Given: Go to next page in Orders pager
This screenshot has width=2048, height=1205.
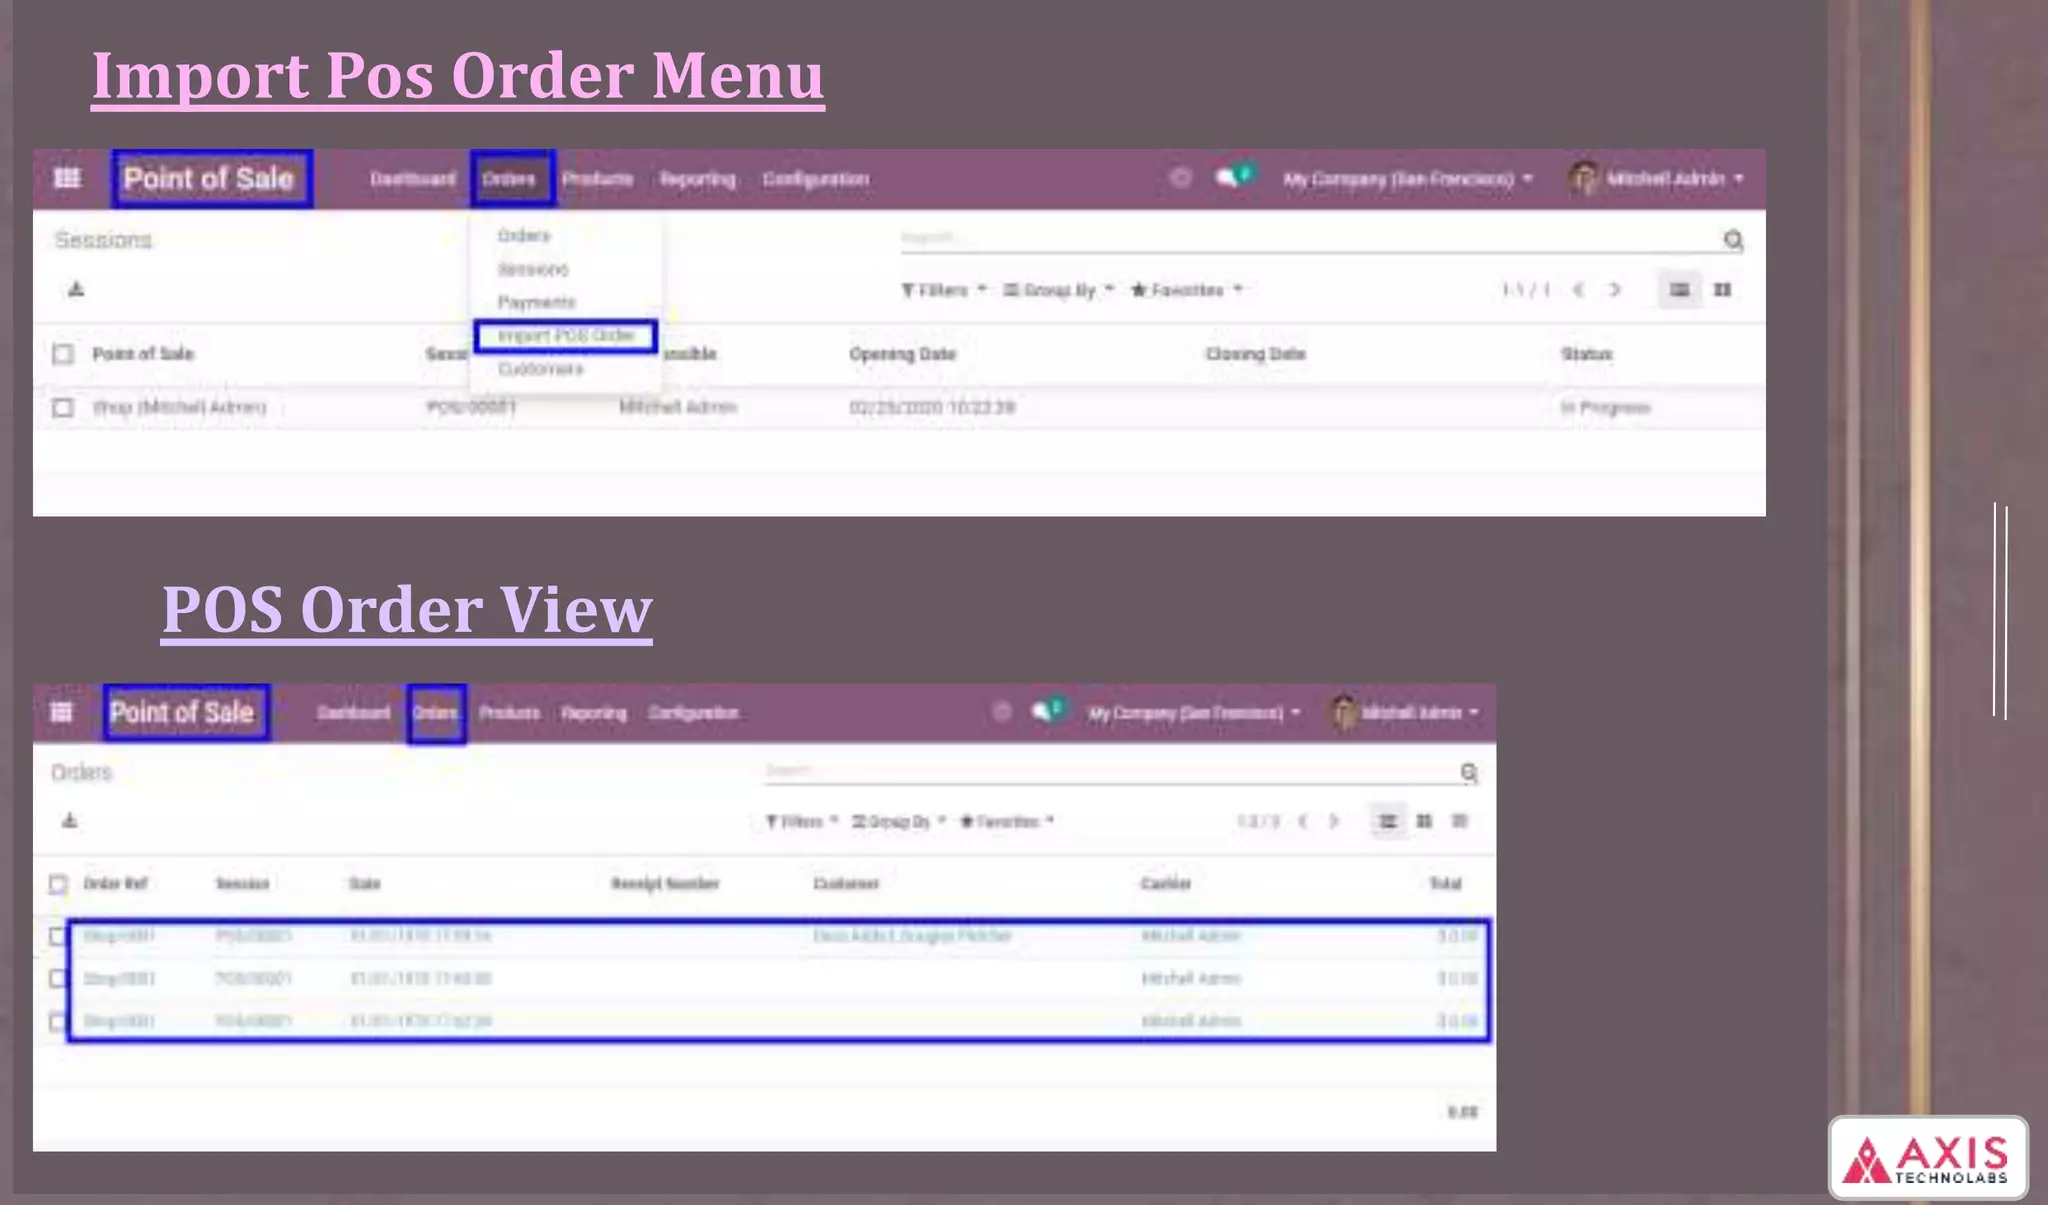Looking at the screenshot, I should [x=1333, y=821].
